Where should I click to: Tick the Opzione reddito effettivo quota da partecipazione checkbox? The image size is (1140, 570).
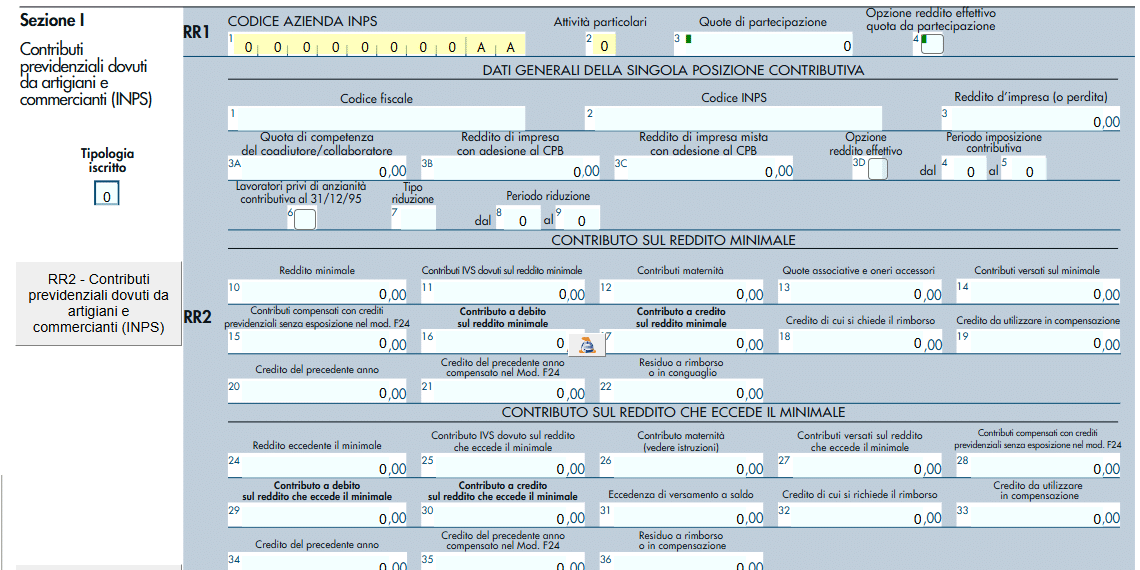933,46
